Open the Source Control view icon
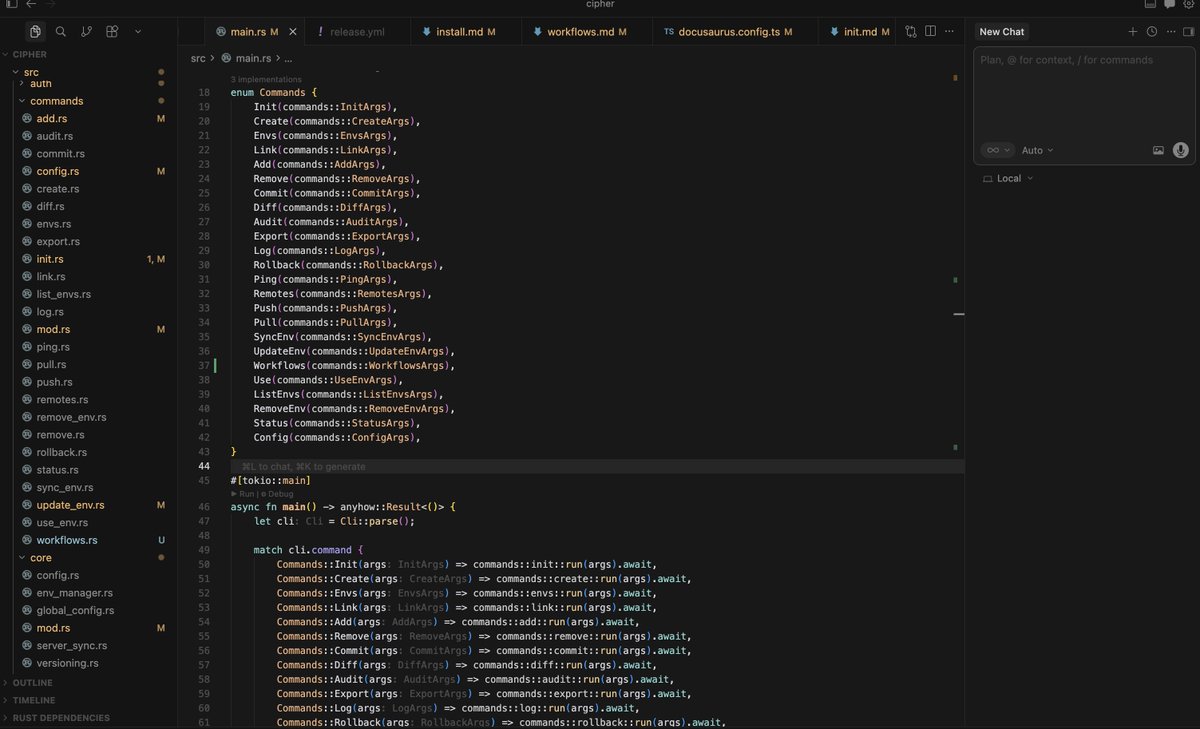1200x729 pixels. 87,32
